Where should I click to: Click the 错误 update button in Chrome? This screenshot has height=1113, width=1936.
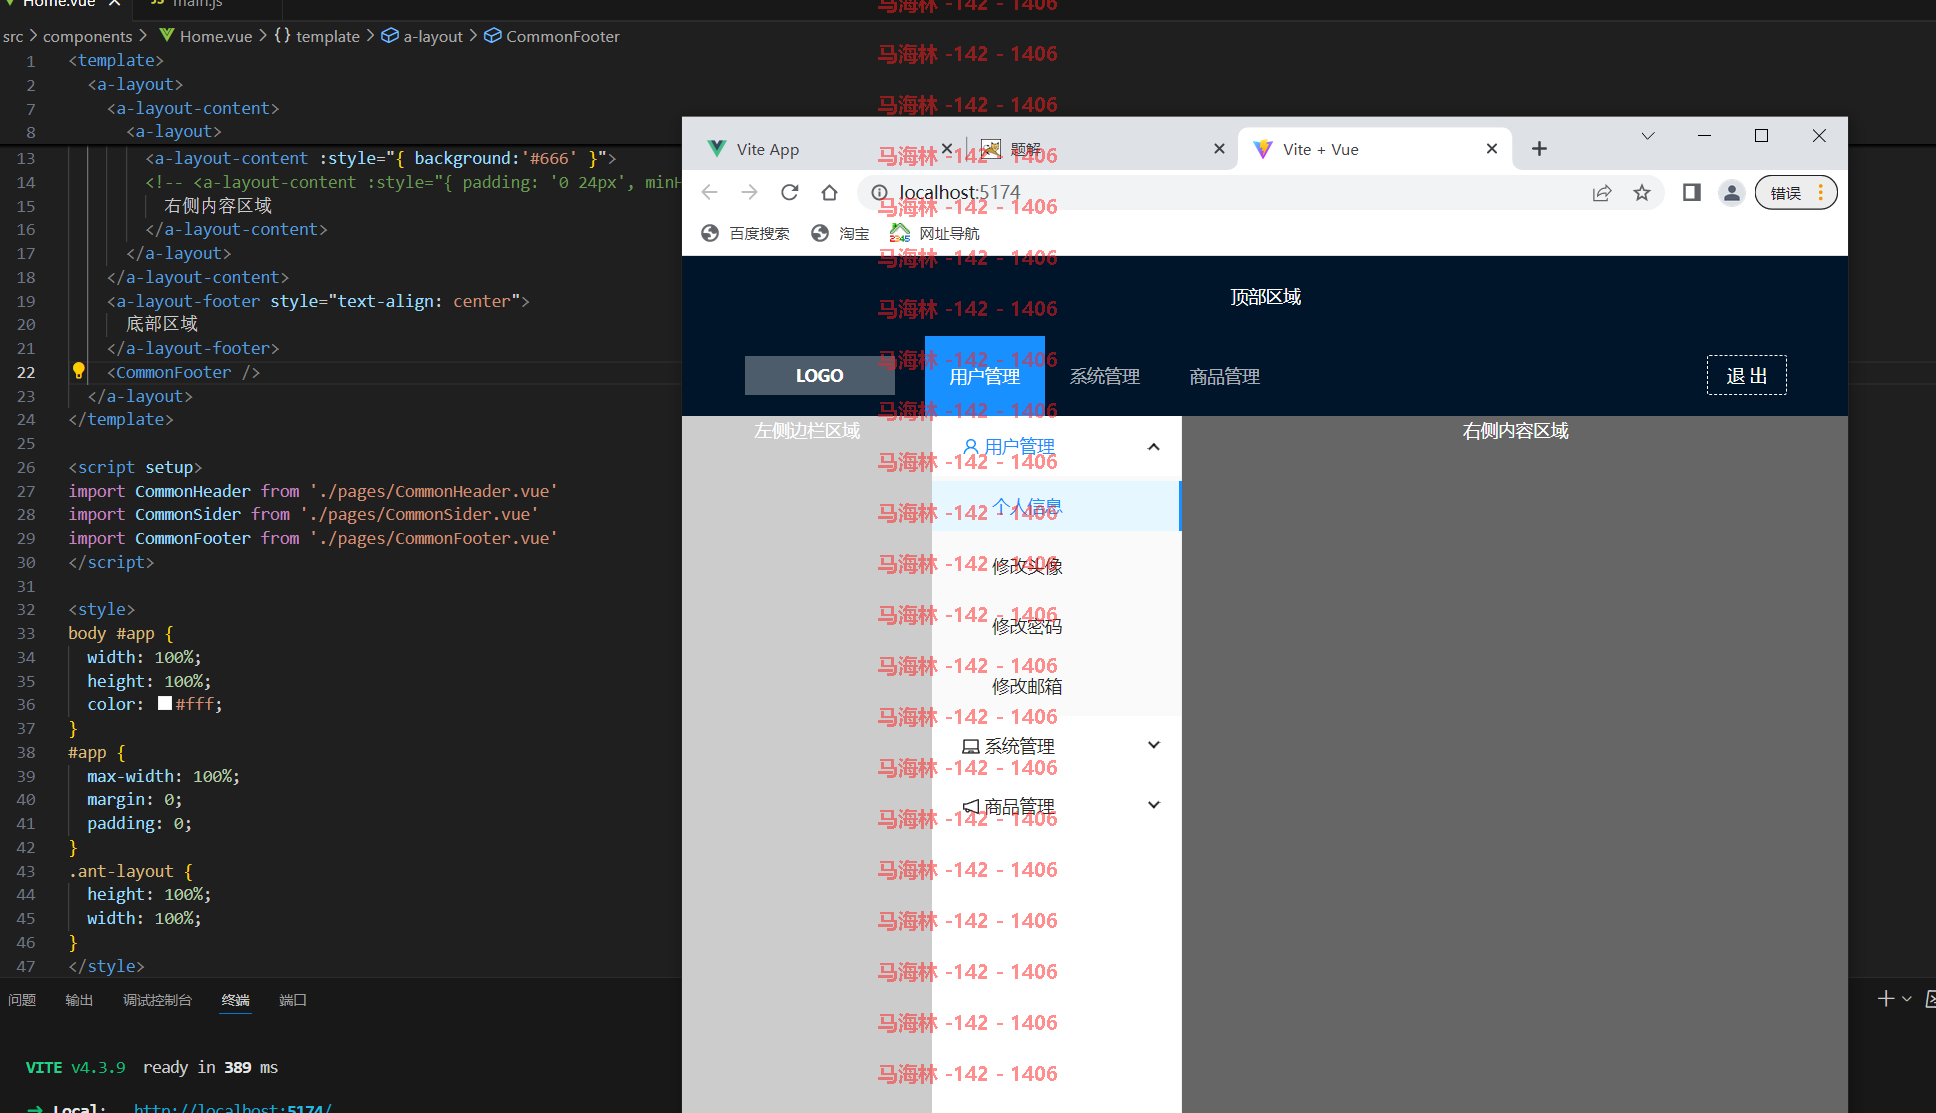click(1796, 193)
